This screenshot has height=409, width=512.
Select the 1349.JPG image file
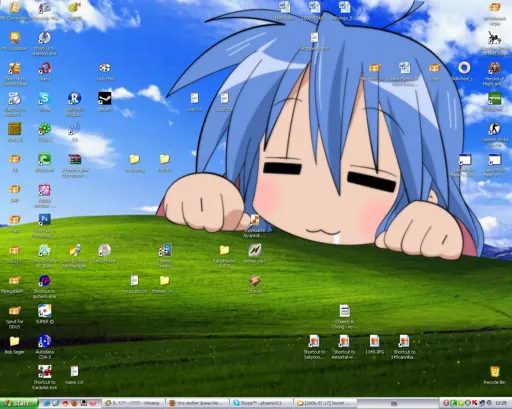(374, 345)
